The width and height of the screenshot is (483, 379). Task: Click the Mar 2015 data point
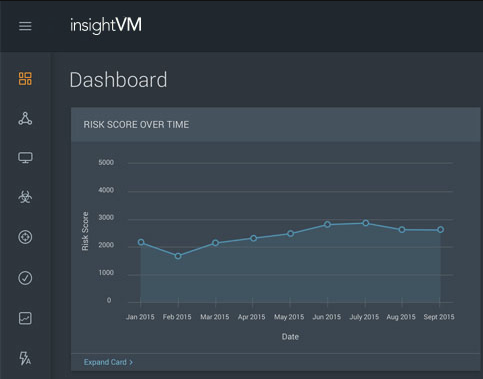(x=215, y=243)
